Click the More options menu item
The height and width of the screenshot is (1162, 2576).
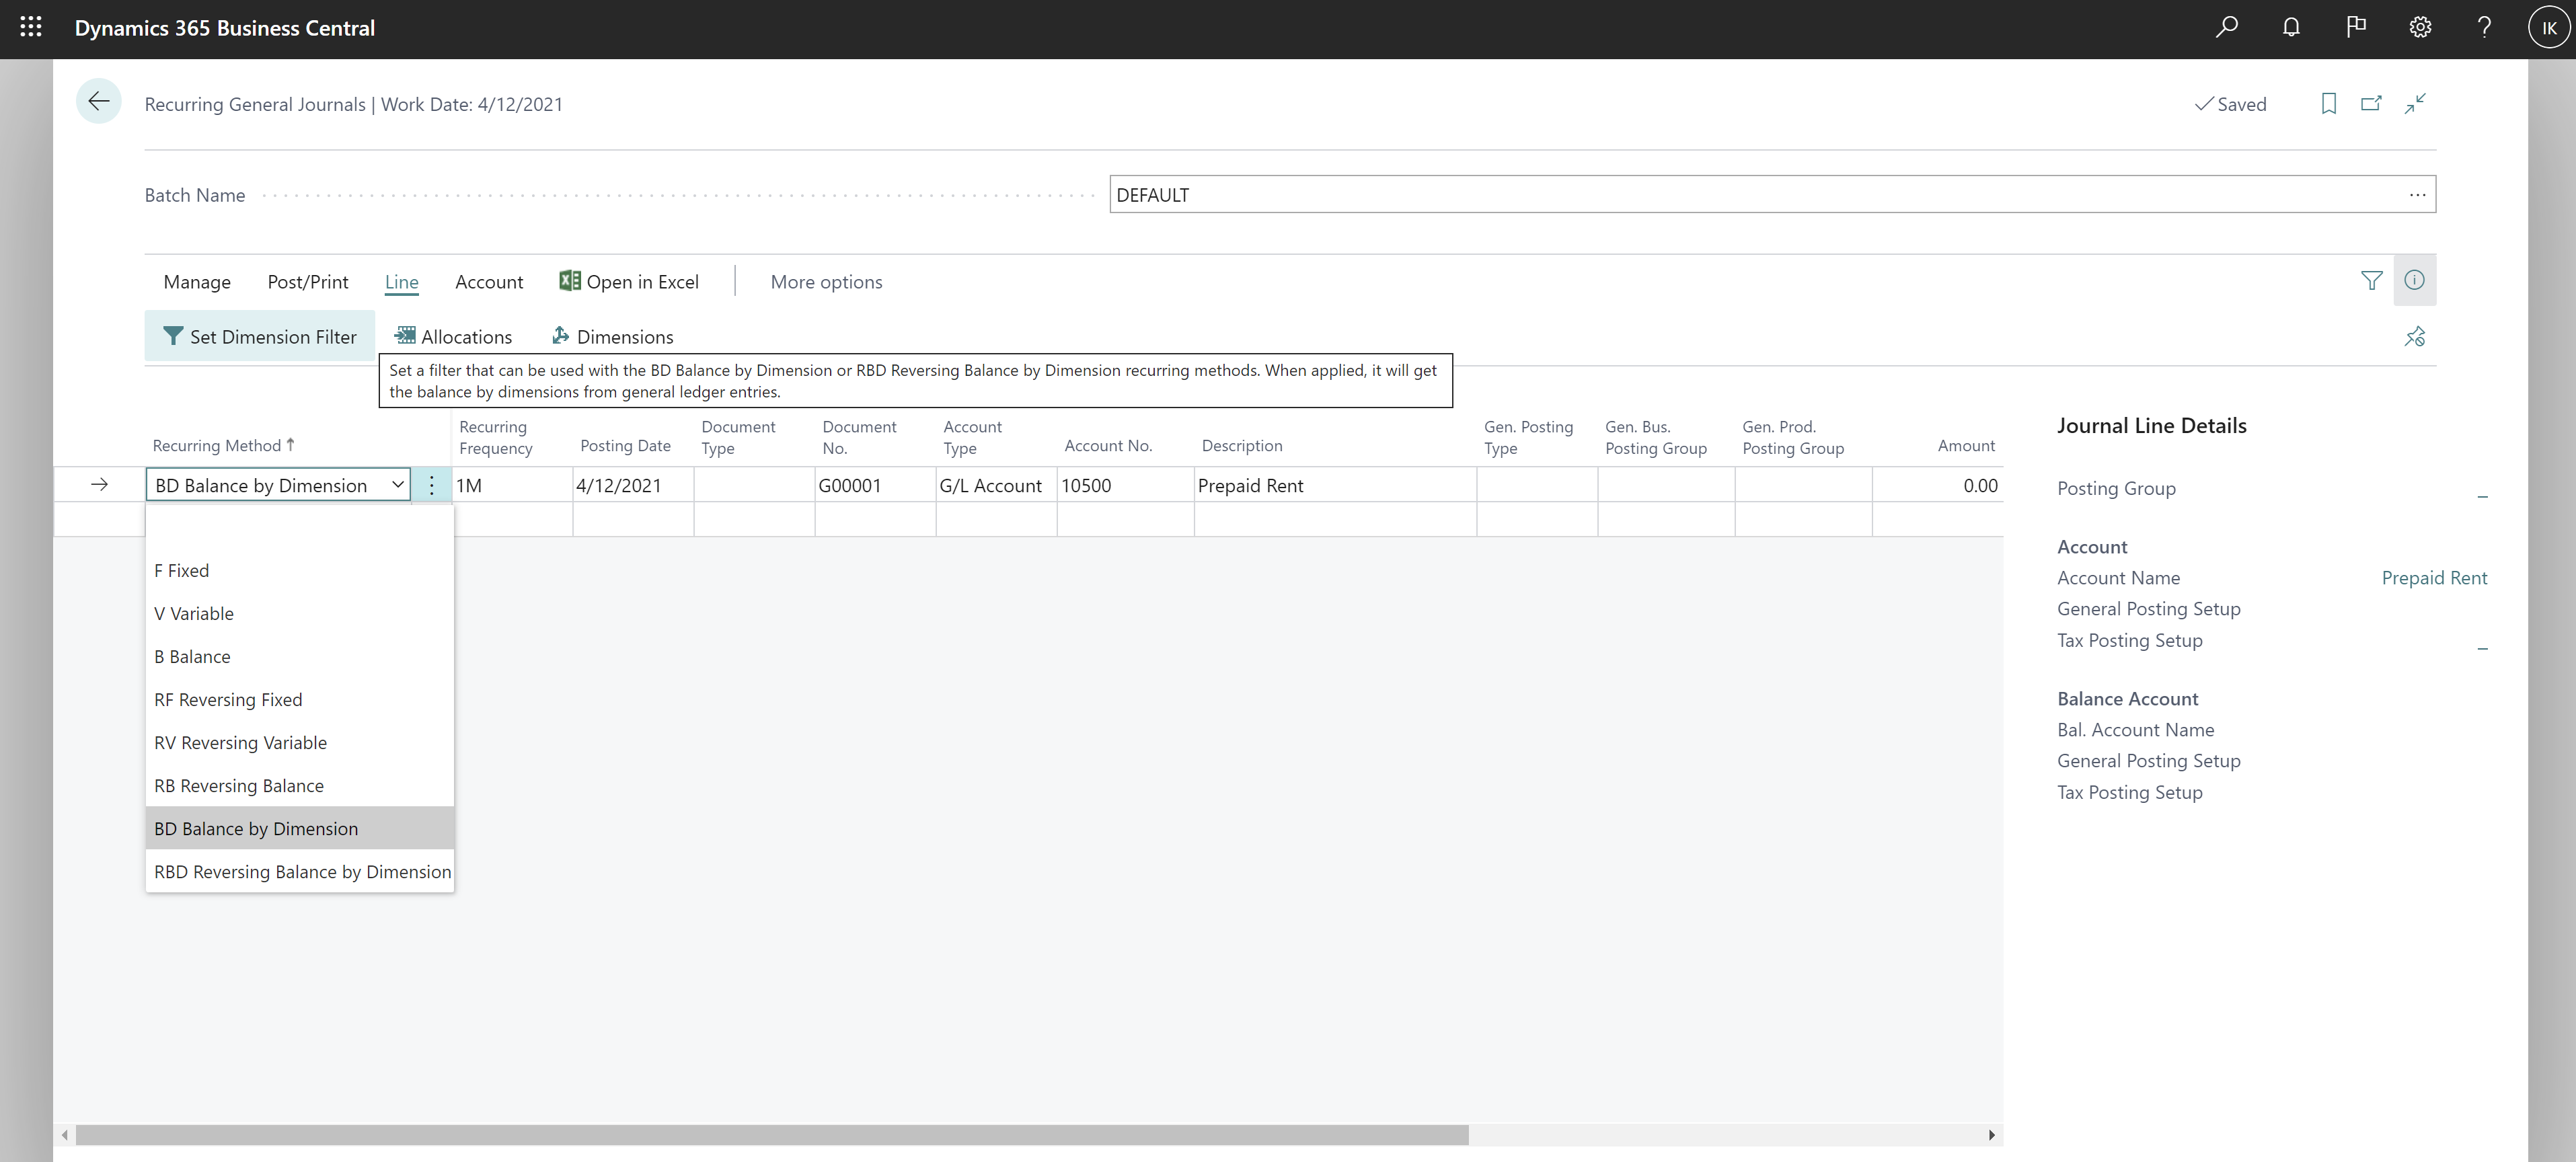827,281
